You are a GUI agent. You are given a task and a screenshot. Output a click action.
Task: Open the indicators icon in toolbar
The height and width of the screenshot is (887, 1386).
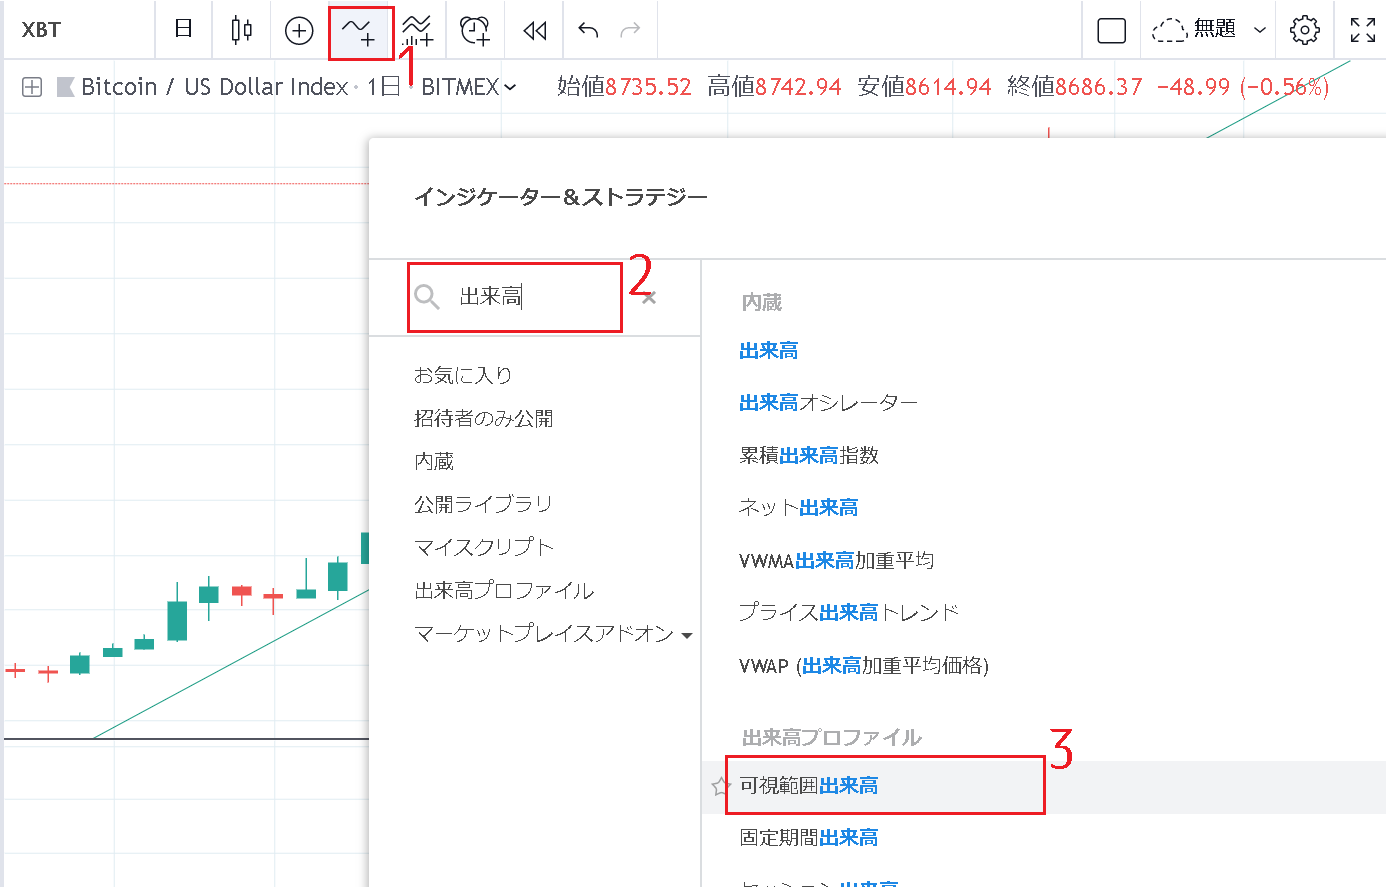coord(361,30)
